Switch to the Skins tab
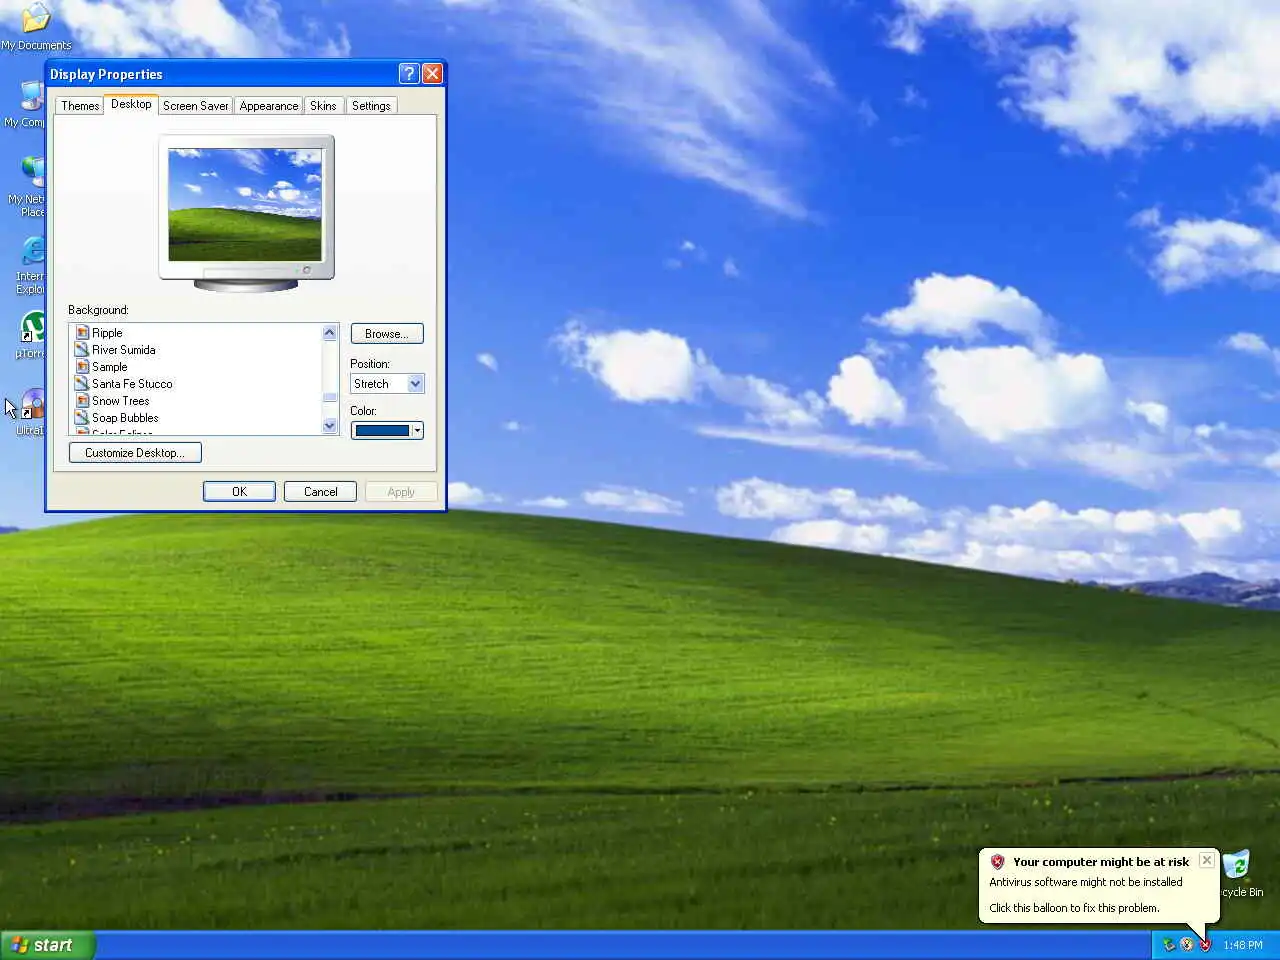This screenshot has height=960, width=1280. pos(323,106)
